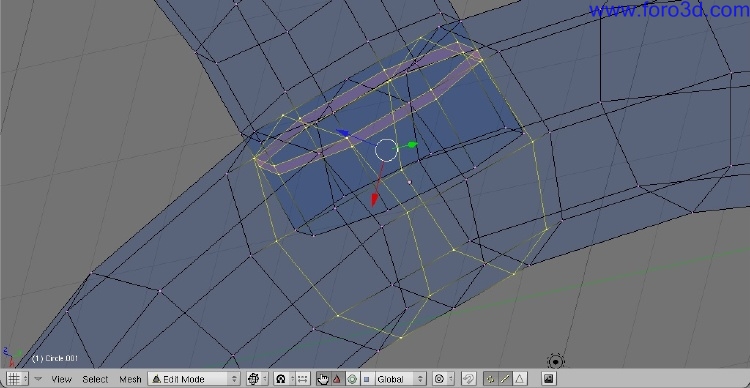This screenshot has width=750, height=388.
Task: Switch to edge select mode
Action: point(505,379)
